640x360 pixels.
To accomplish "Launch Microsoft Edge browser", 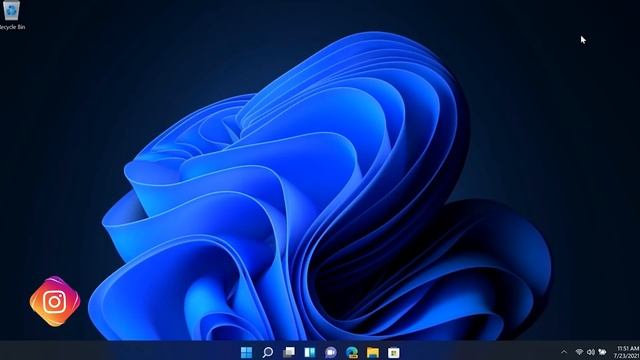I will click(x=352, y=352).
